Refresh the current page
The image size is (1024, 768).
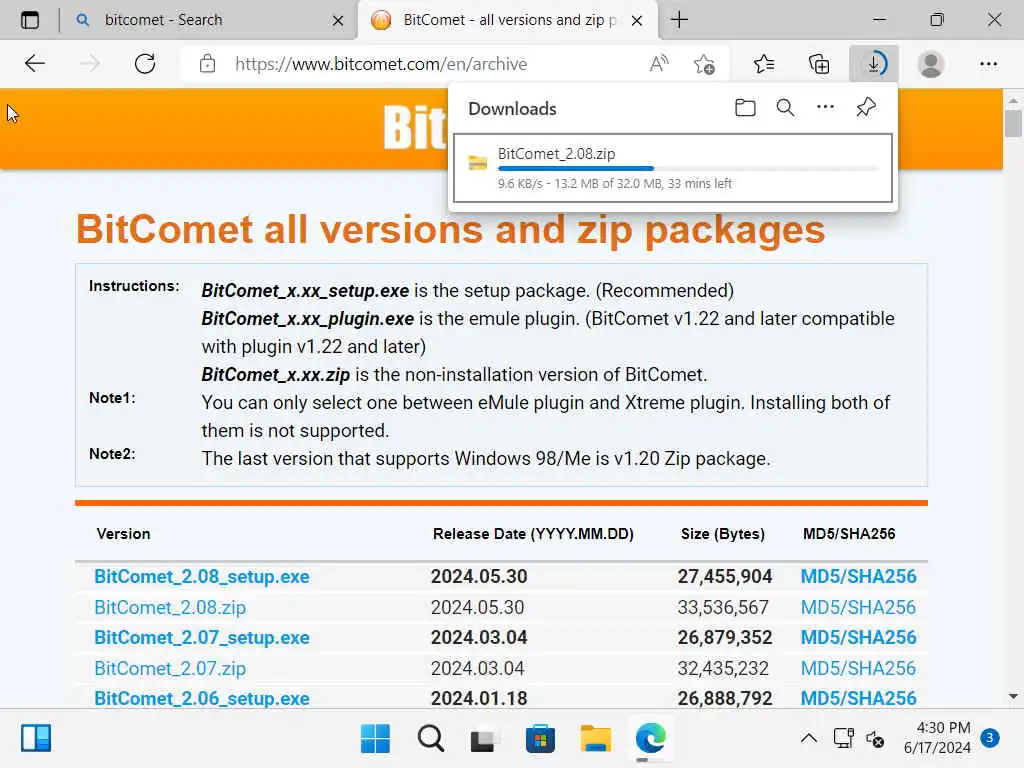[144, 64]
